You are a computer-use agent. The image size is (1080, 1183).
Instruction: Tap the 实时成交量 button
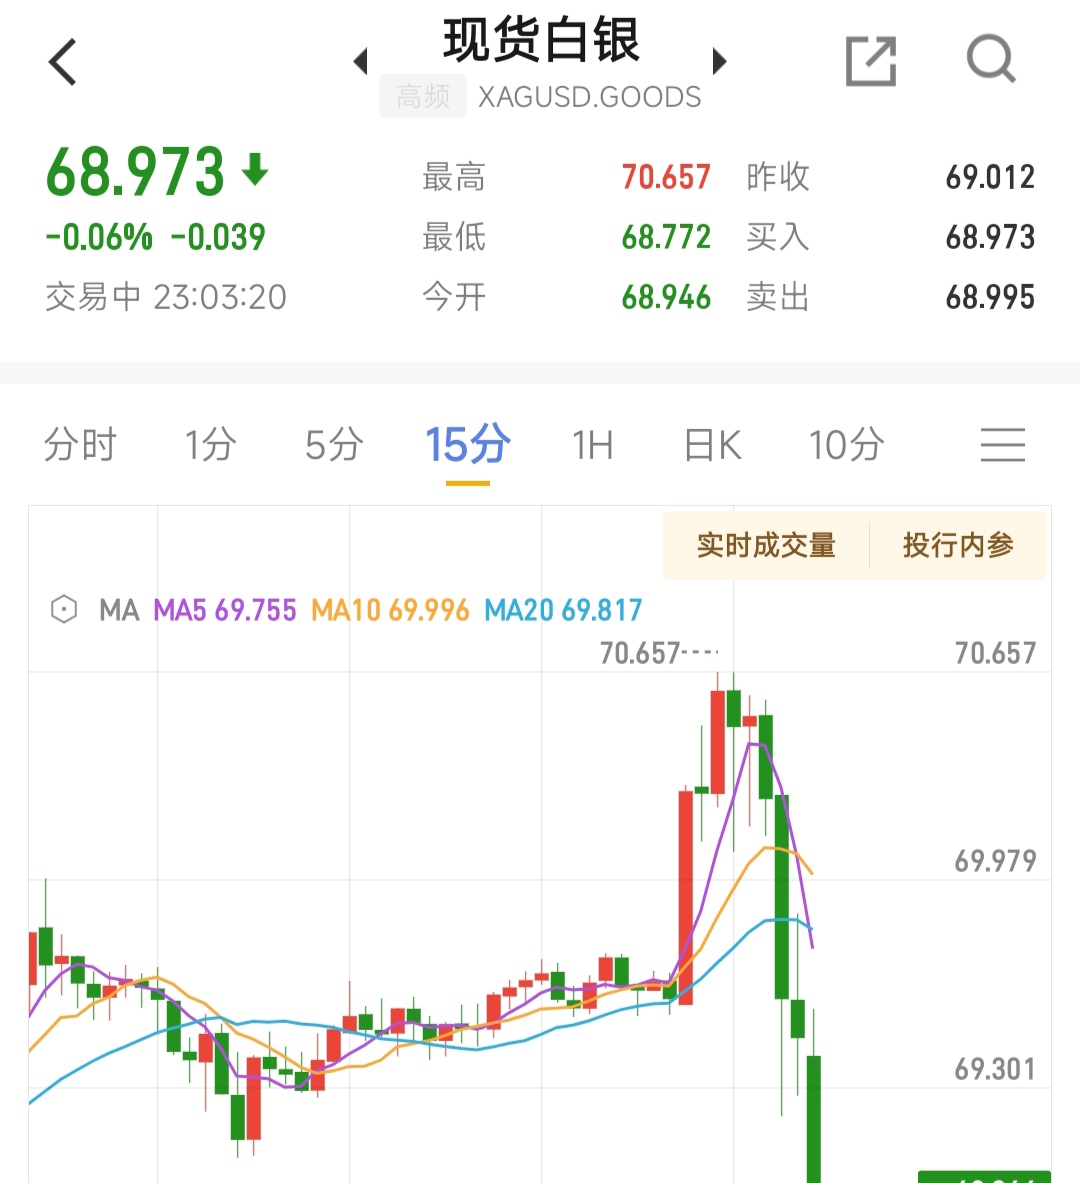[x=766, y=545]
